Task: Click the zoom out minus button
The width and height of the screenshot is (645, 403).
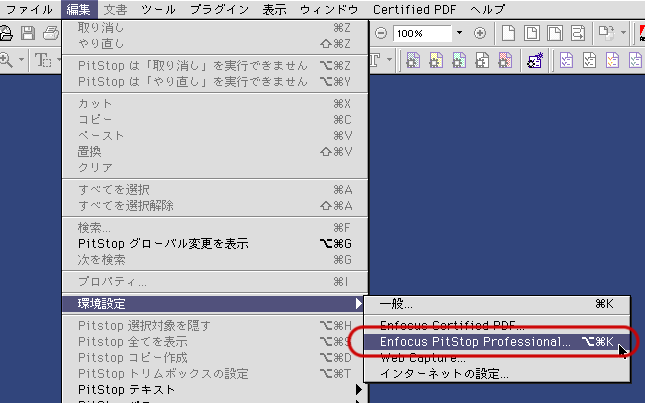Action: (381, 33)
